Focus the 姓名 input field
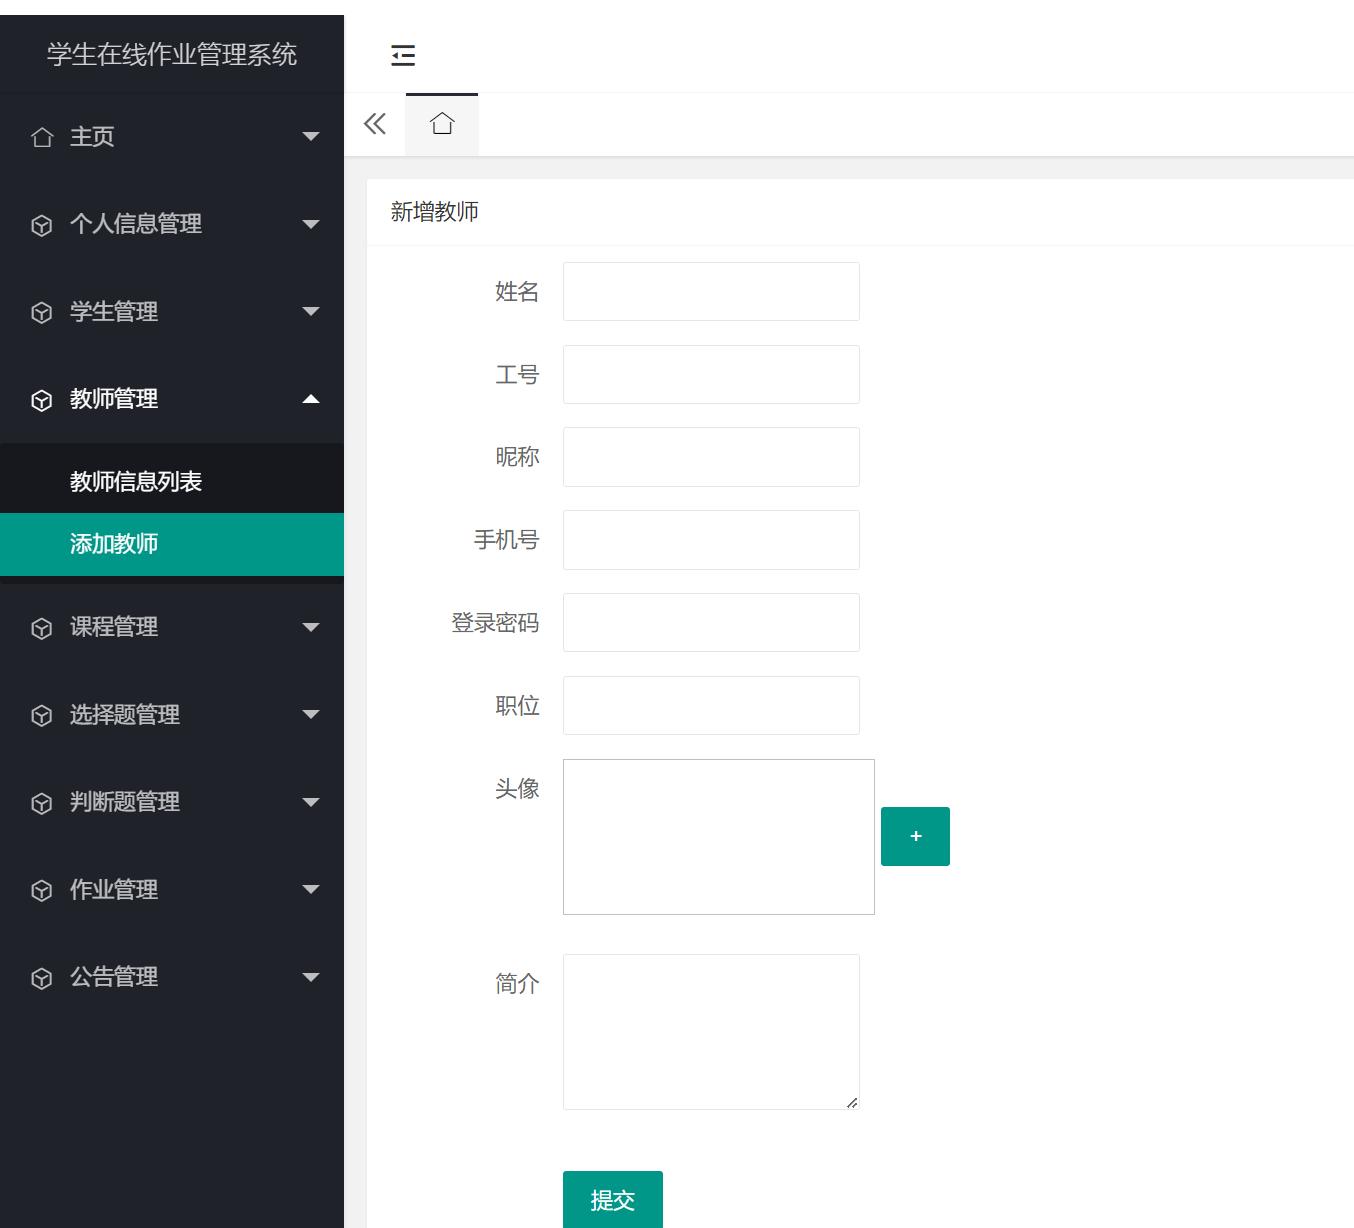 [x=711, y=291]
